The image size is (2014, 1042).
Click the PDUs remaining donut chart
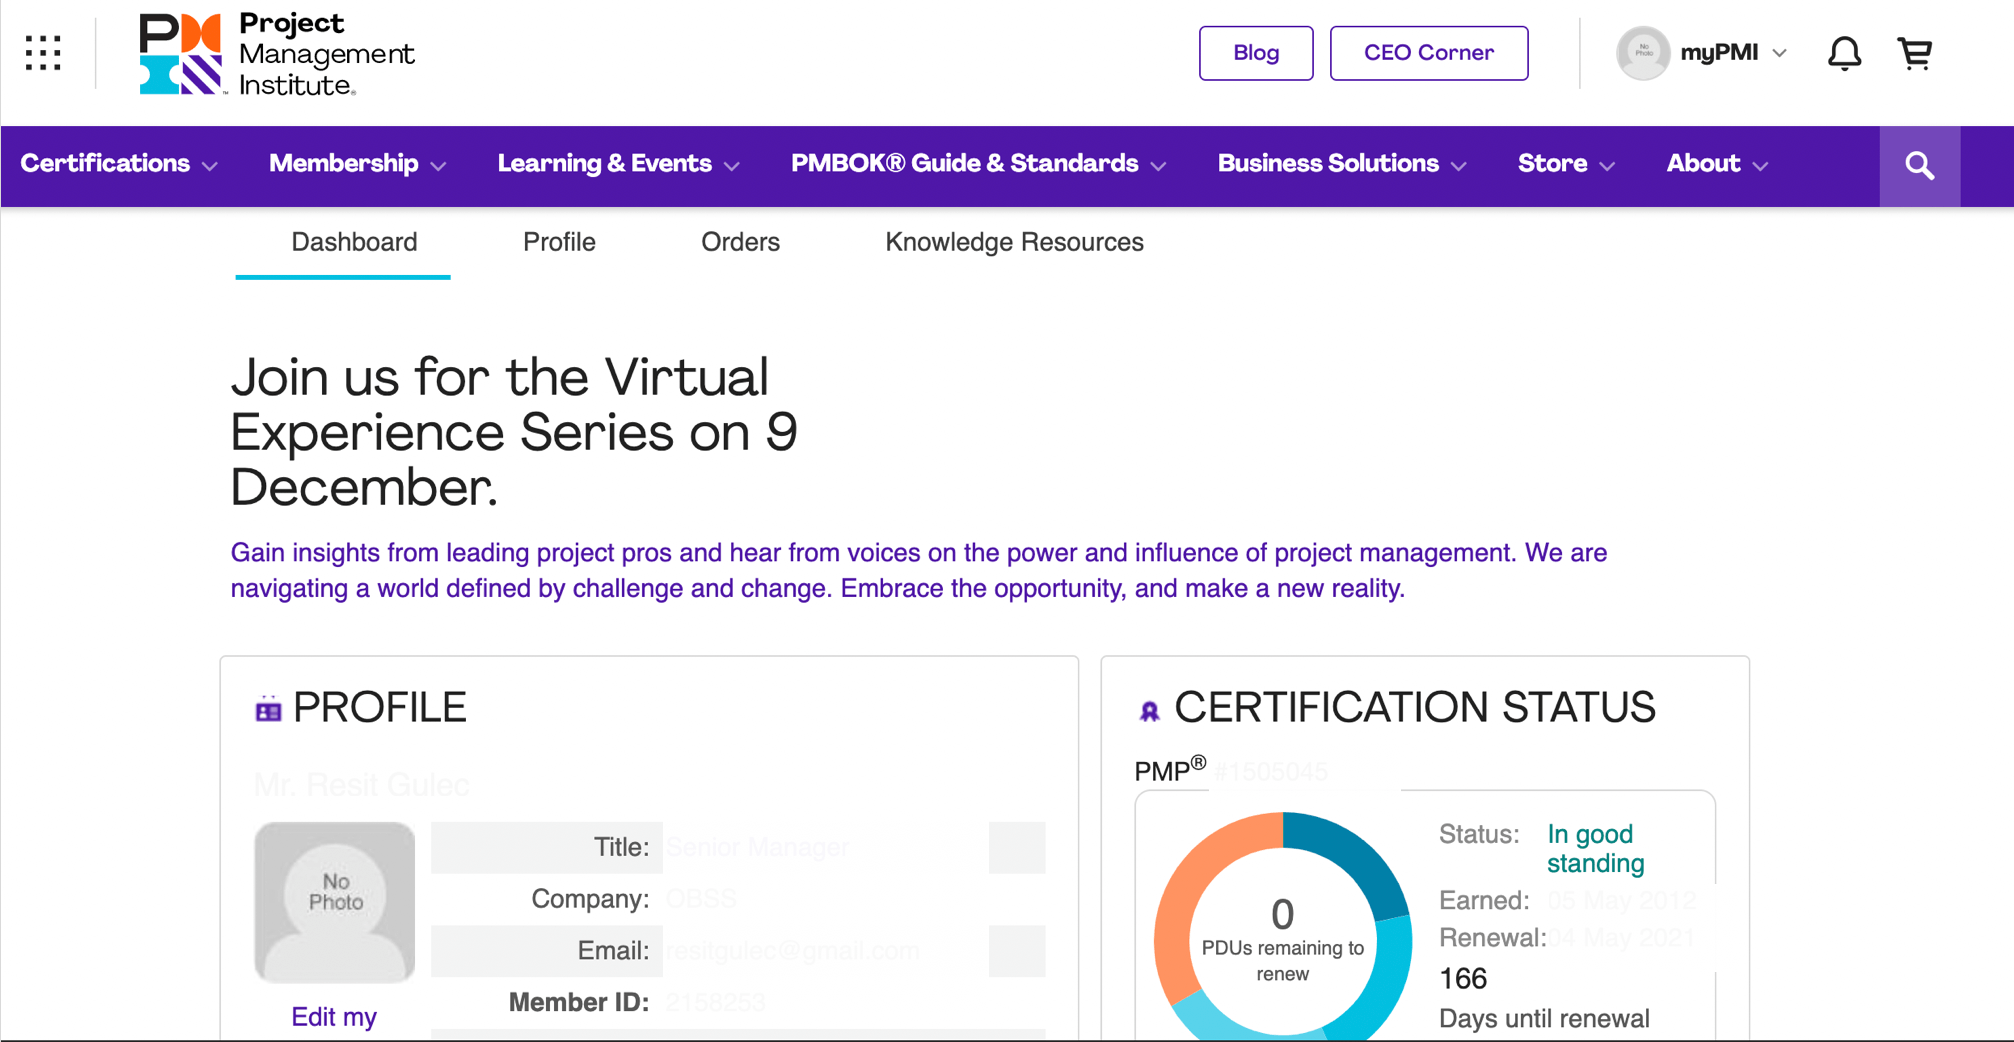coord(1282,928)
